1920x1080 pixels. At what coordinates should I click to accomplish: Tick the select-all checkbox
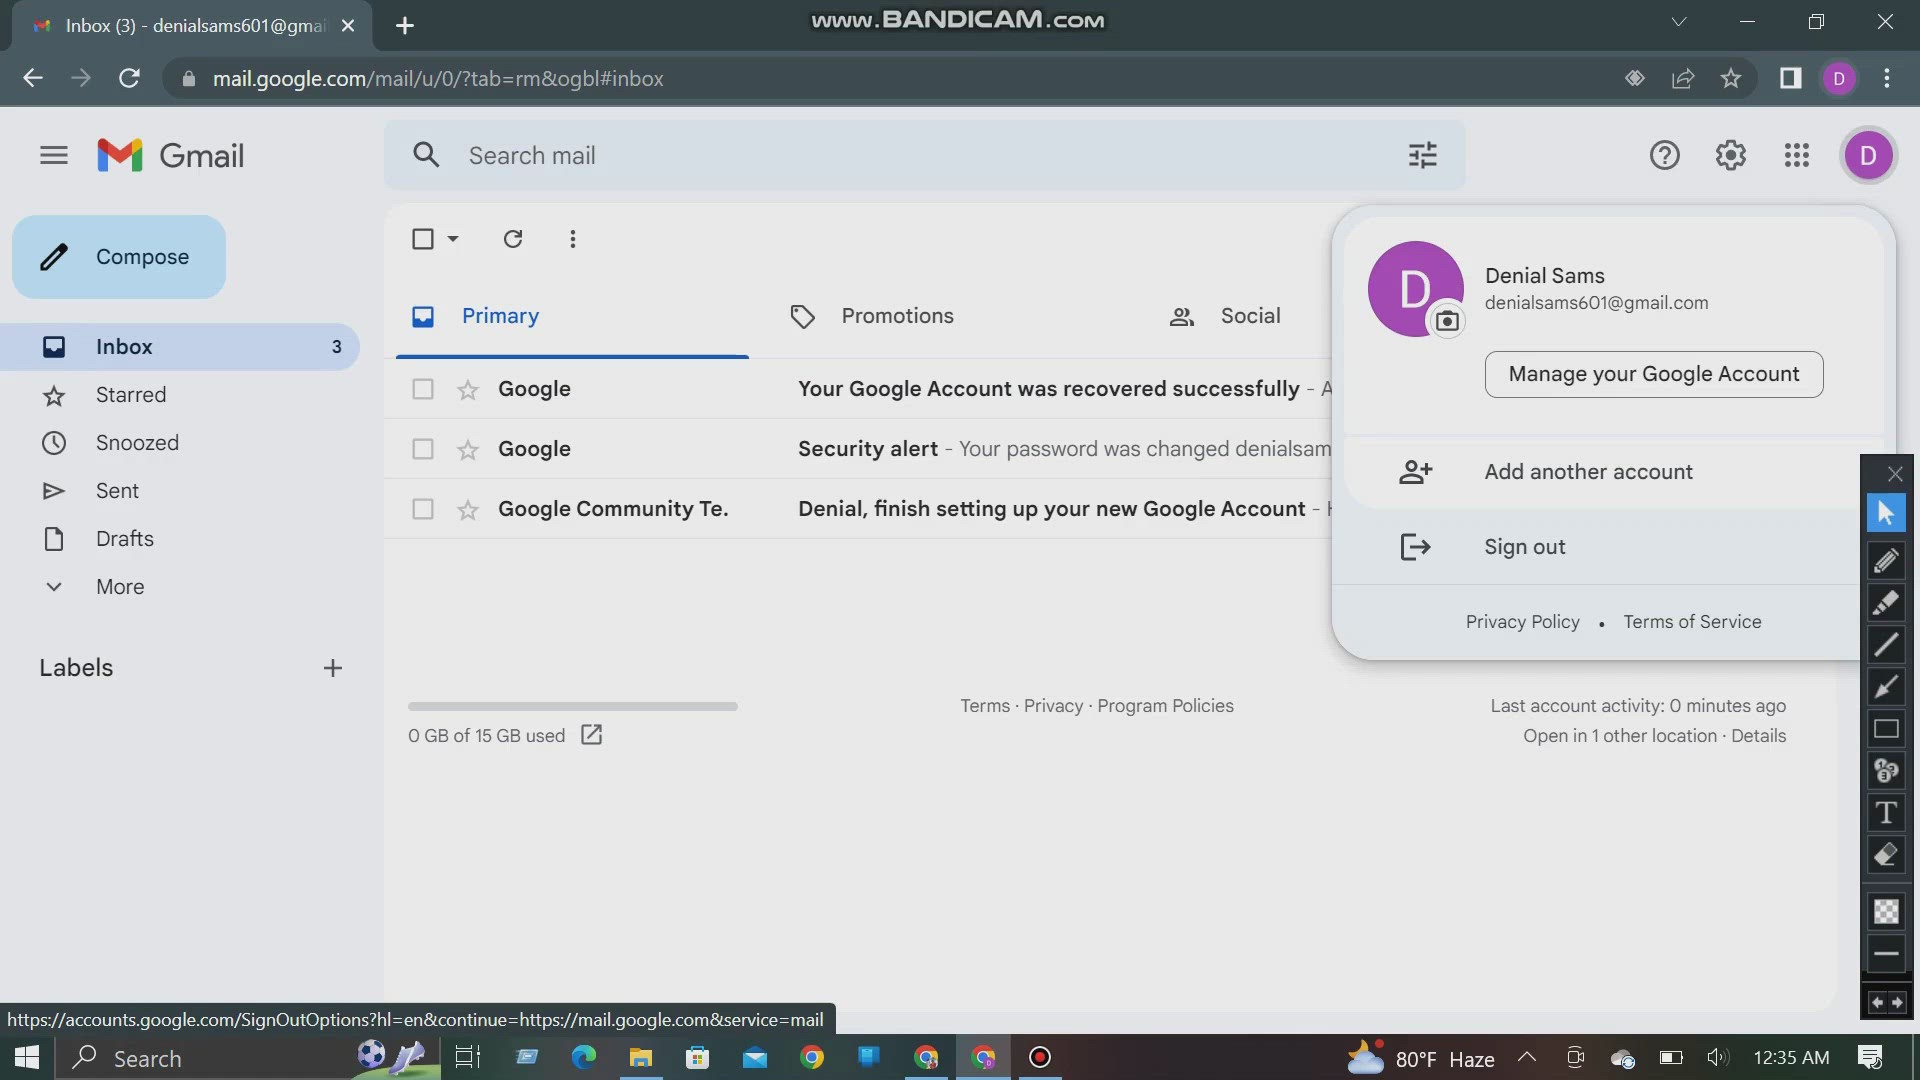[x=423, y=239]
